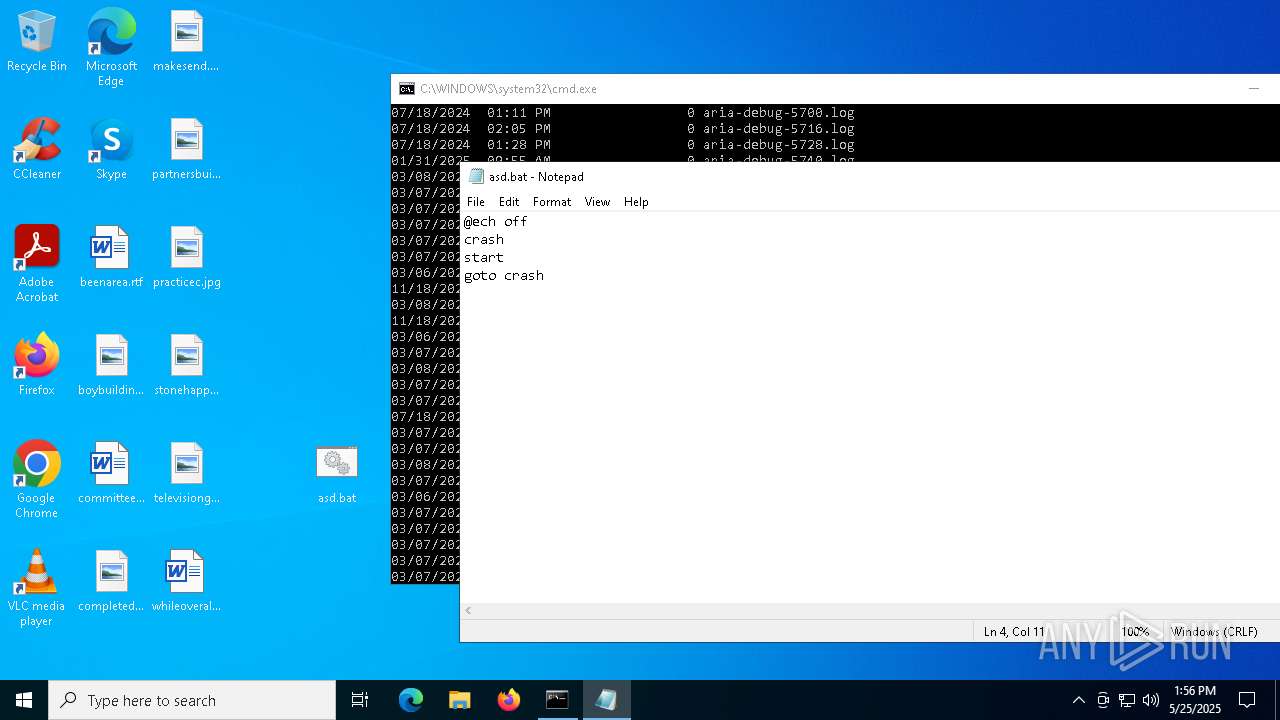Click the Windows Start button

click(x=24, y=700)
